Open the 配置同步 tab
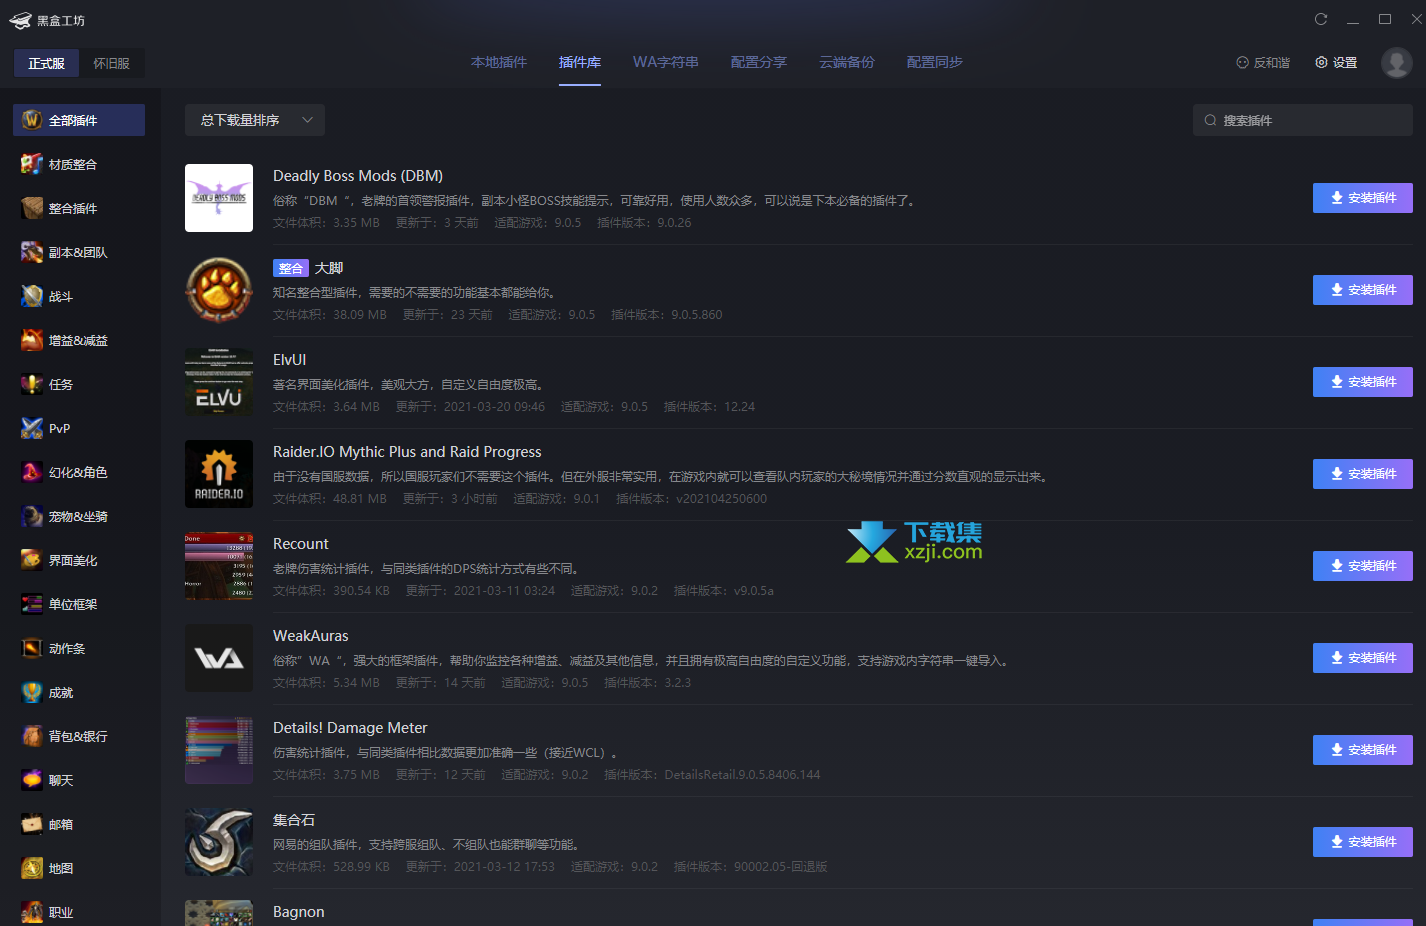 pos(935,62)
